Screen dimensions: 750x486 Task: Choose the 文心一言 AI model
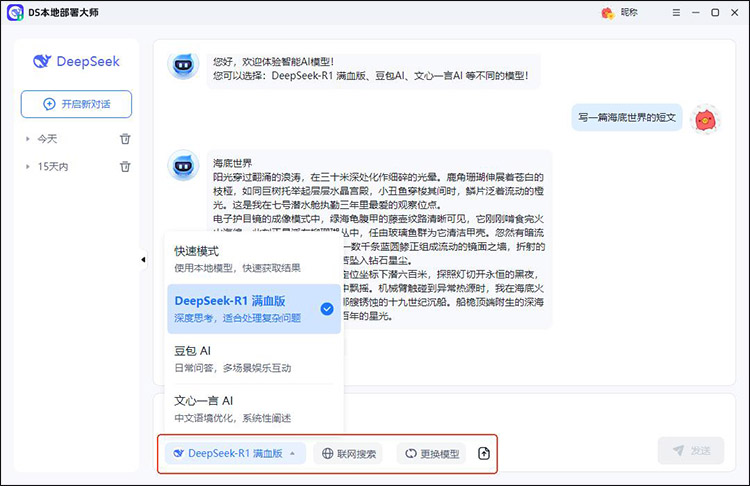tap(254, 409)
